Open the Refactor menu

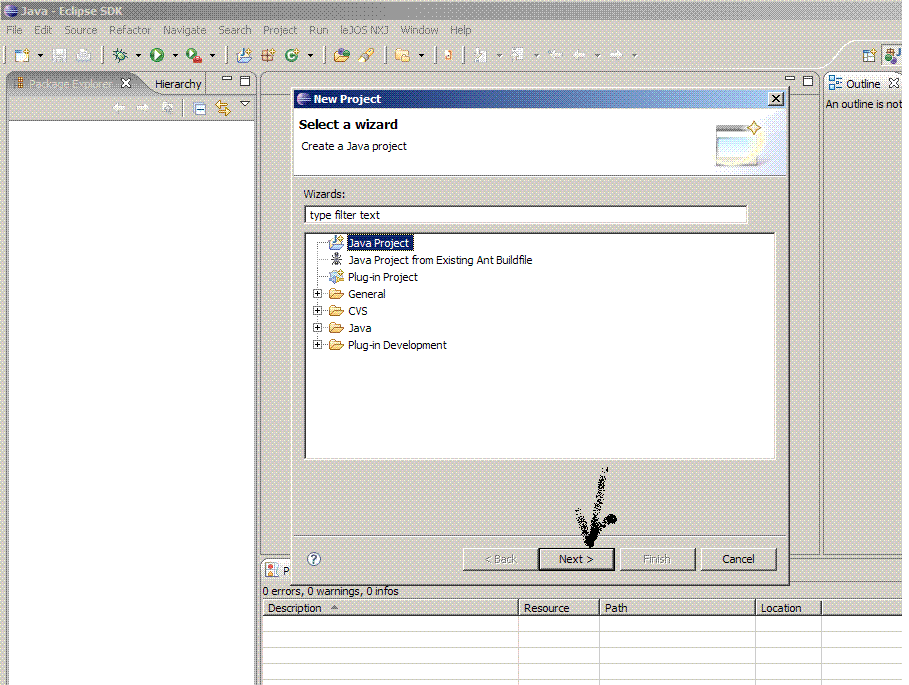point(130,30)
